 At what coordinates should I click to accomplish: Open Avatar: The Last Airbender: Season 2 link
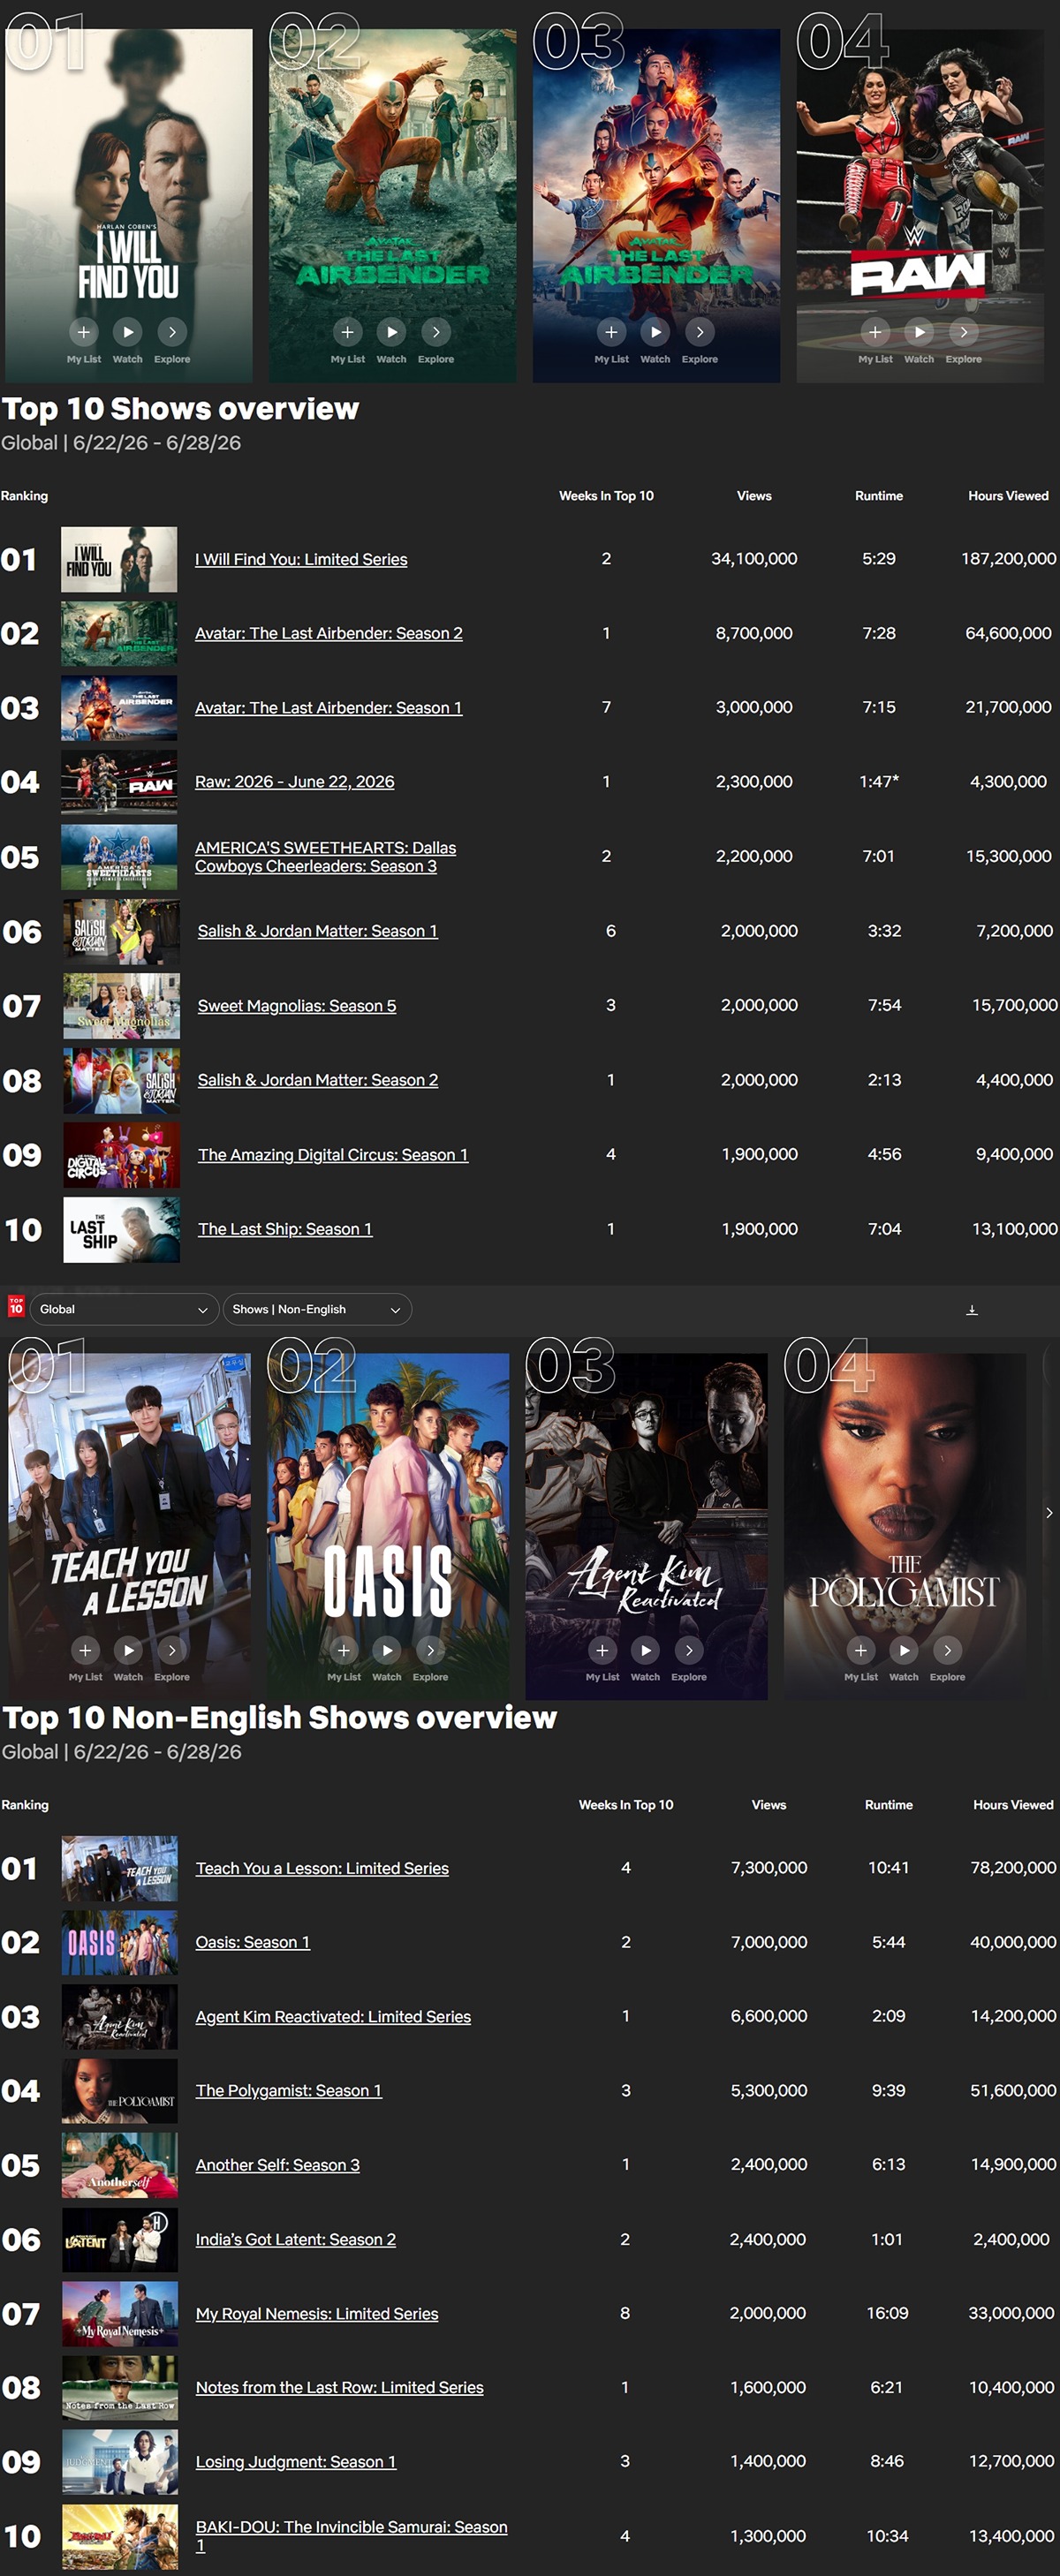click(329, 634)
